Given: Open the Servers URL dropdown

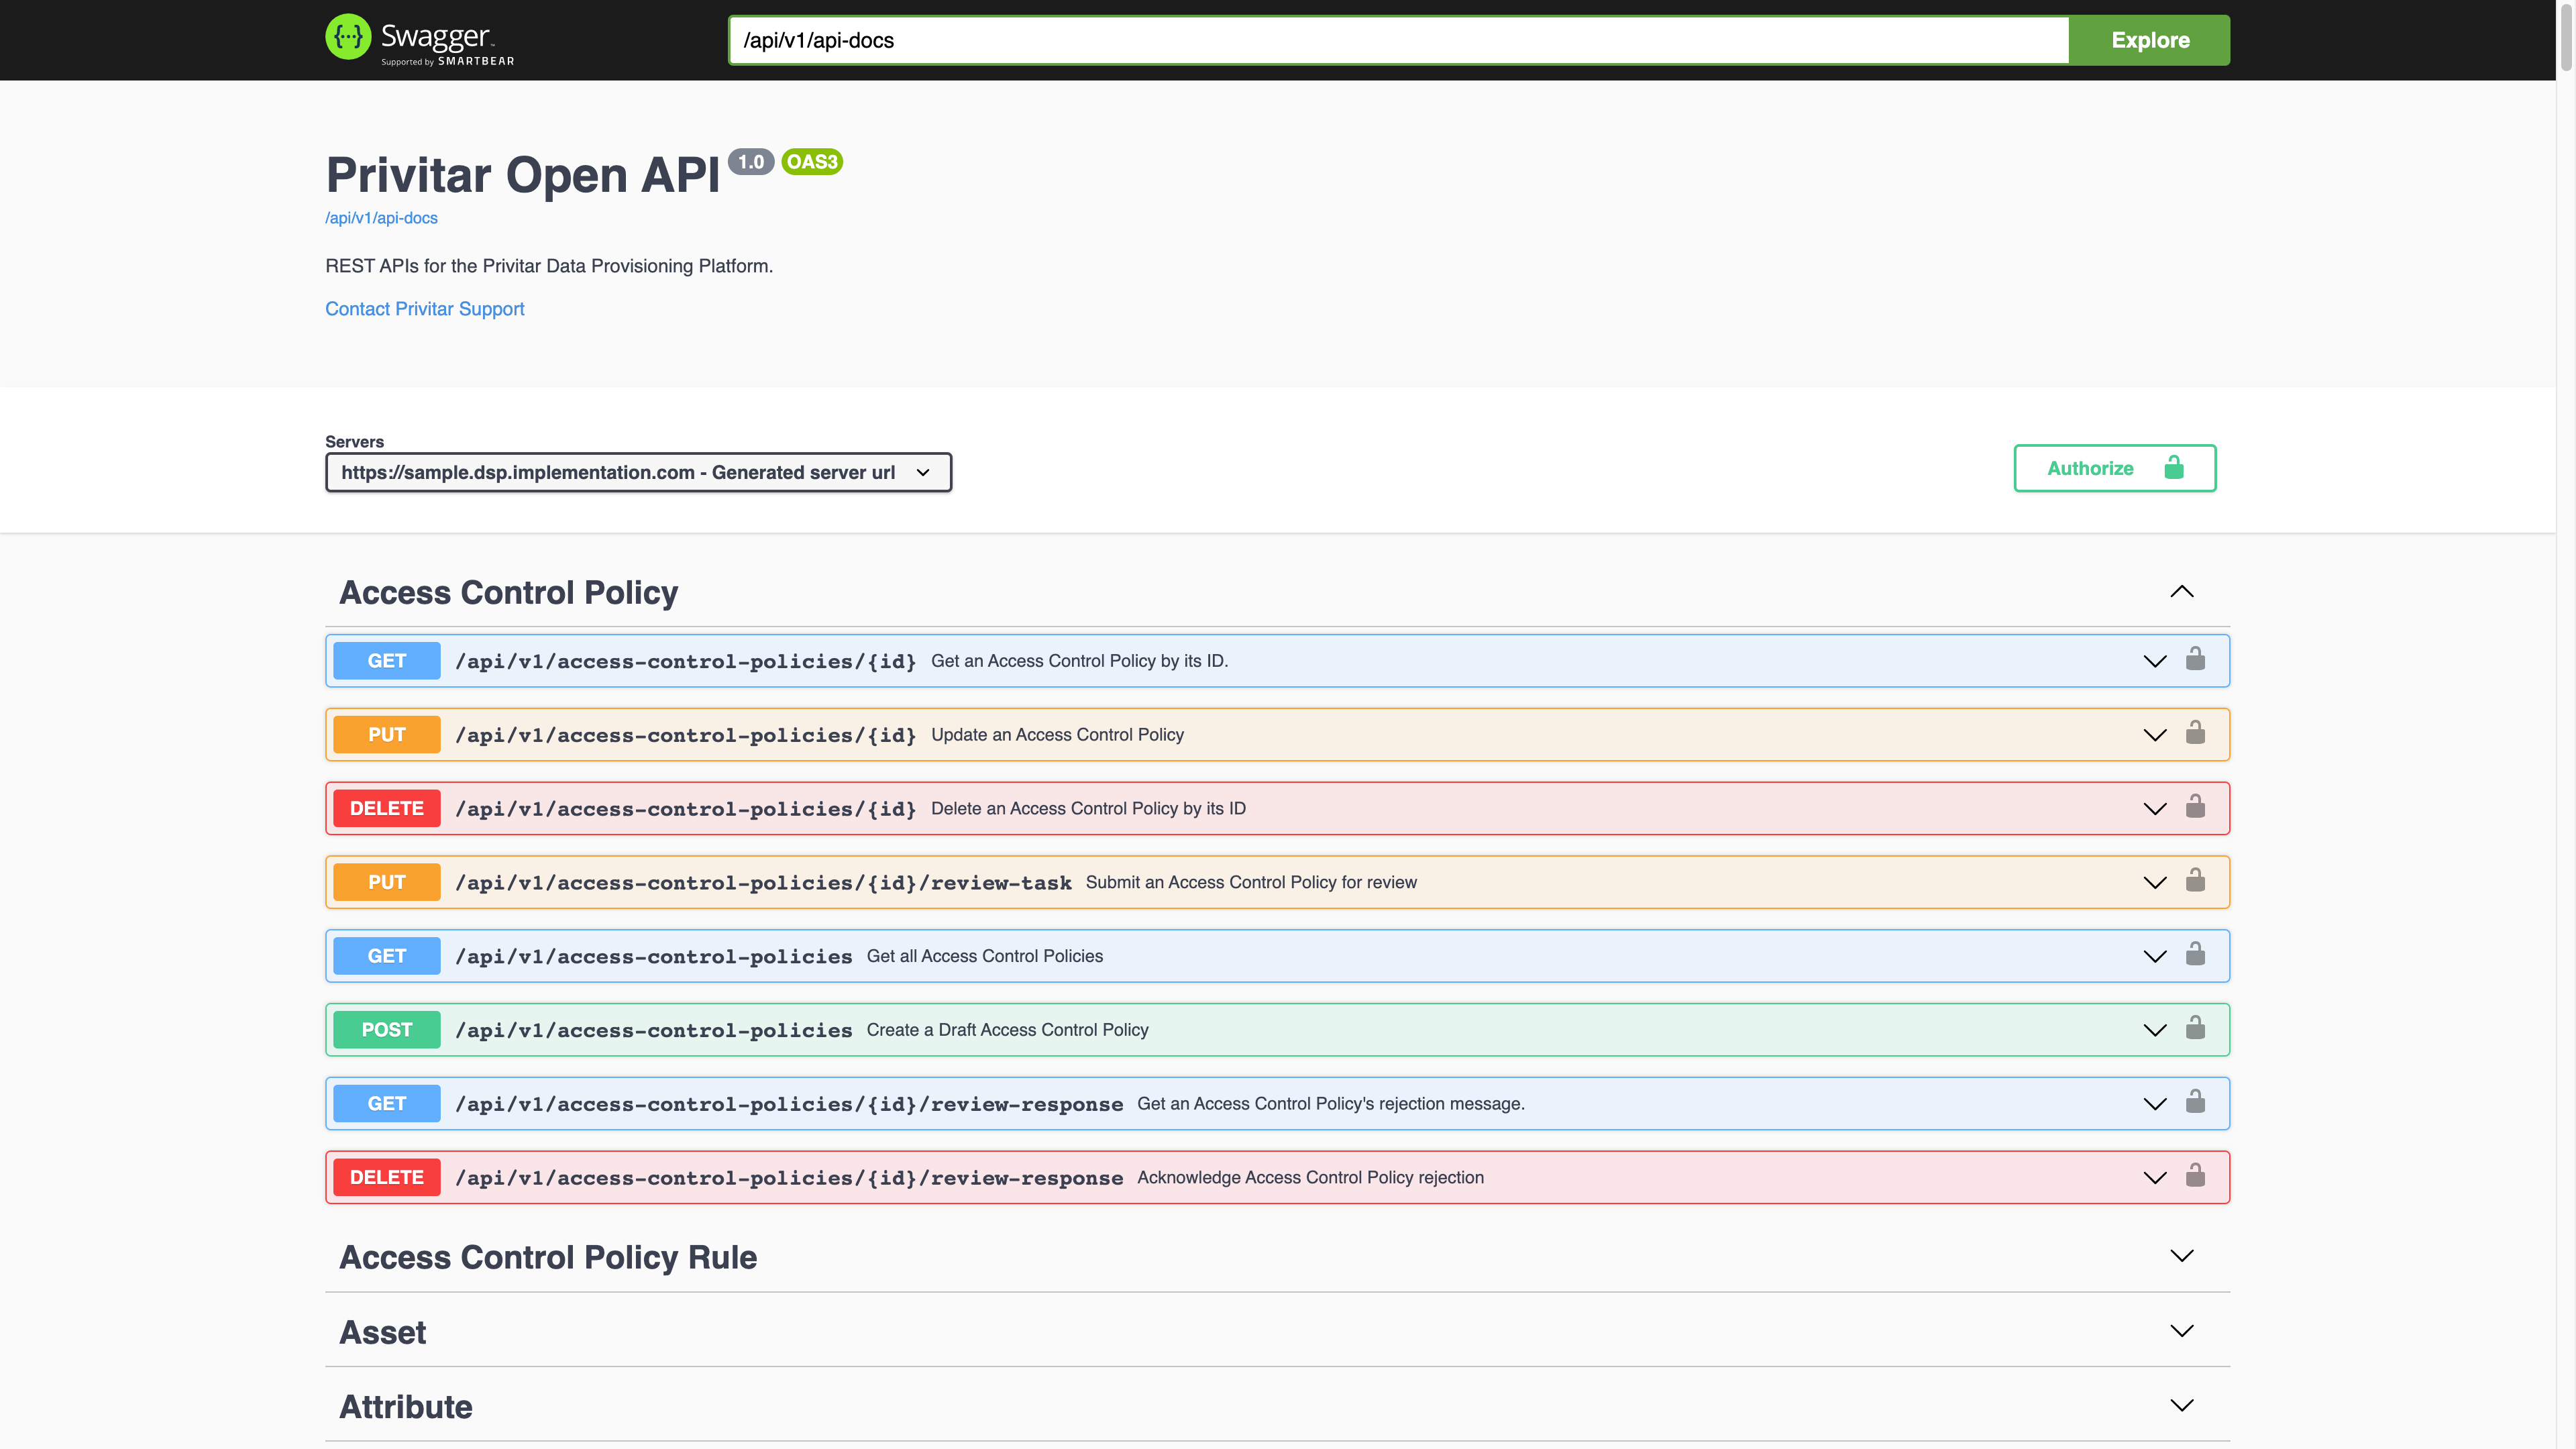Looking at the screenshot, I should [x=638, y=472].
